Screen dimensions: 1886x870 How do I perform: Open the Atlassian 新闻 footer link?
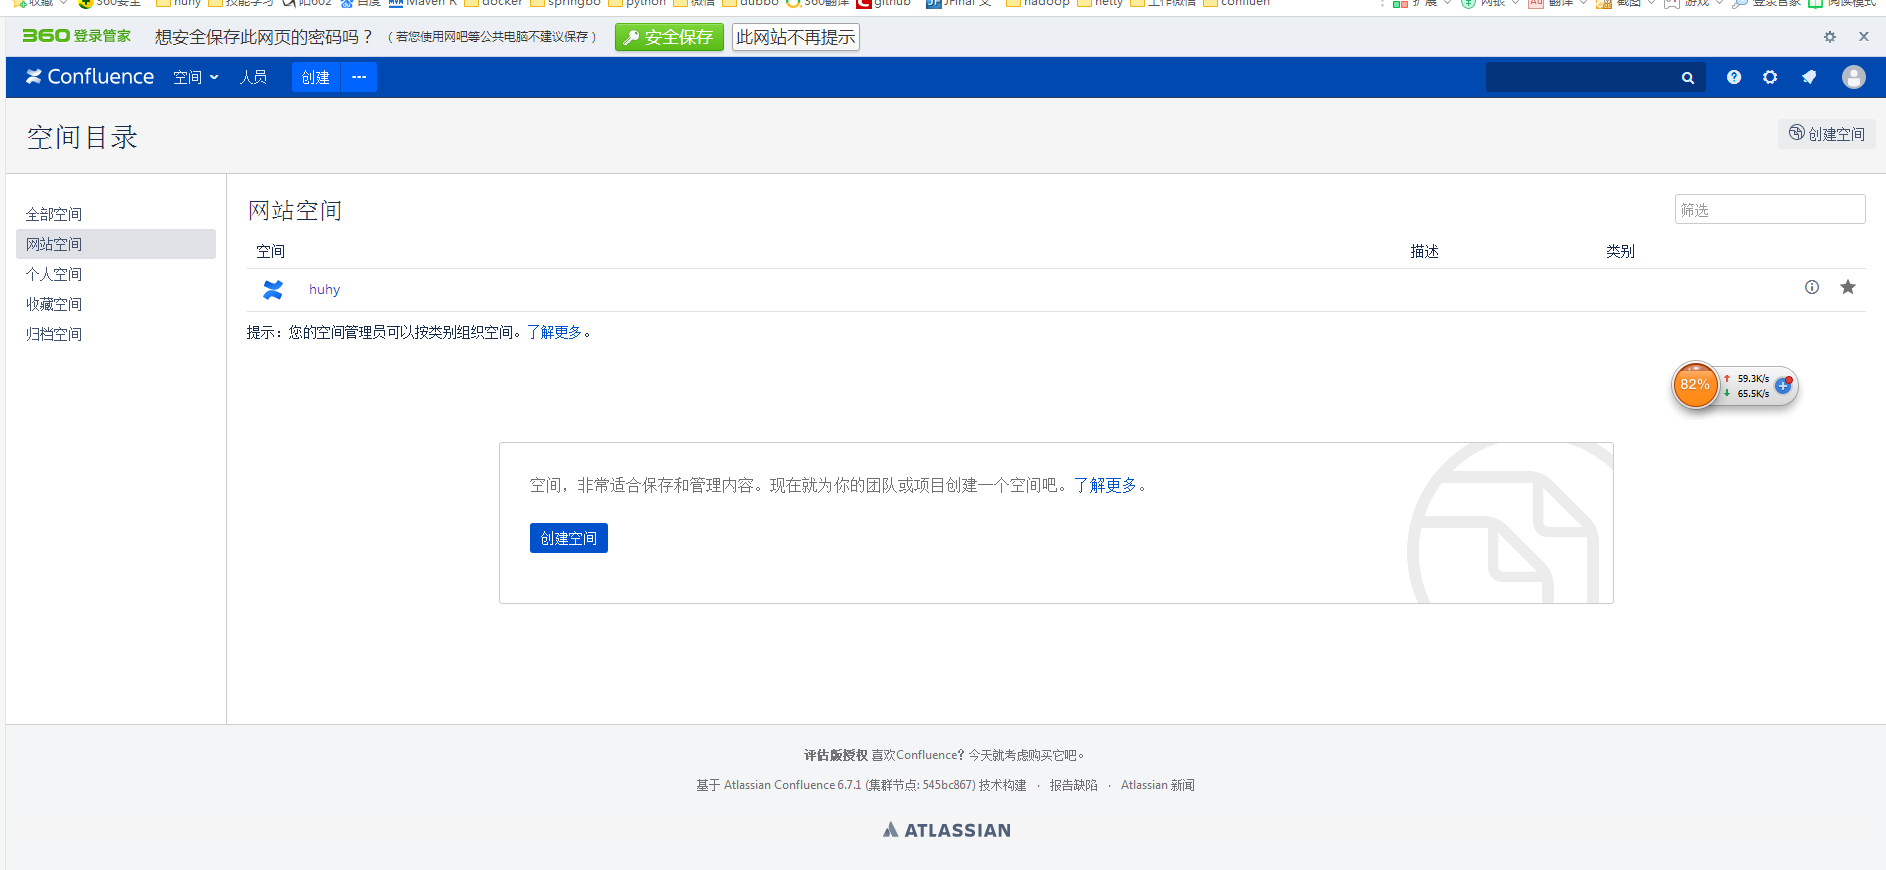pyautogui.click(x=1158, y=785)
